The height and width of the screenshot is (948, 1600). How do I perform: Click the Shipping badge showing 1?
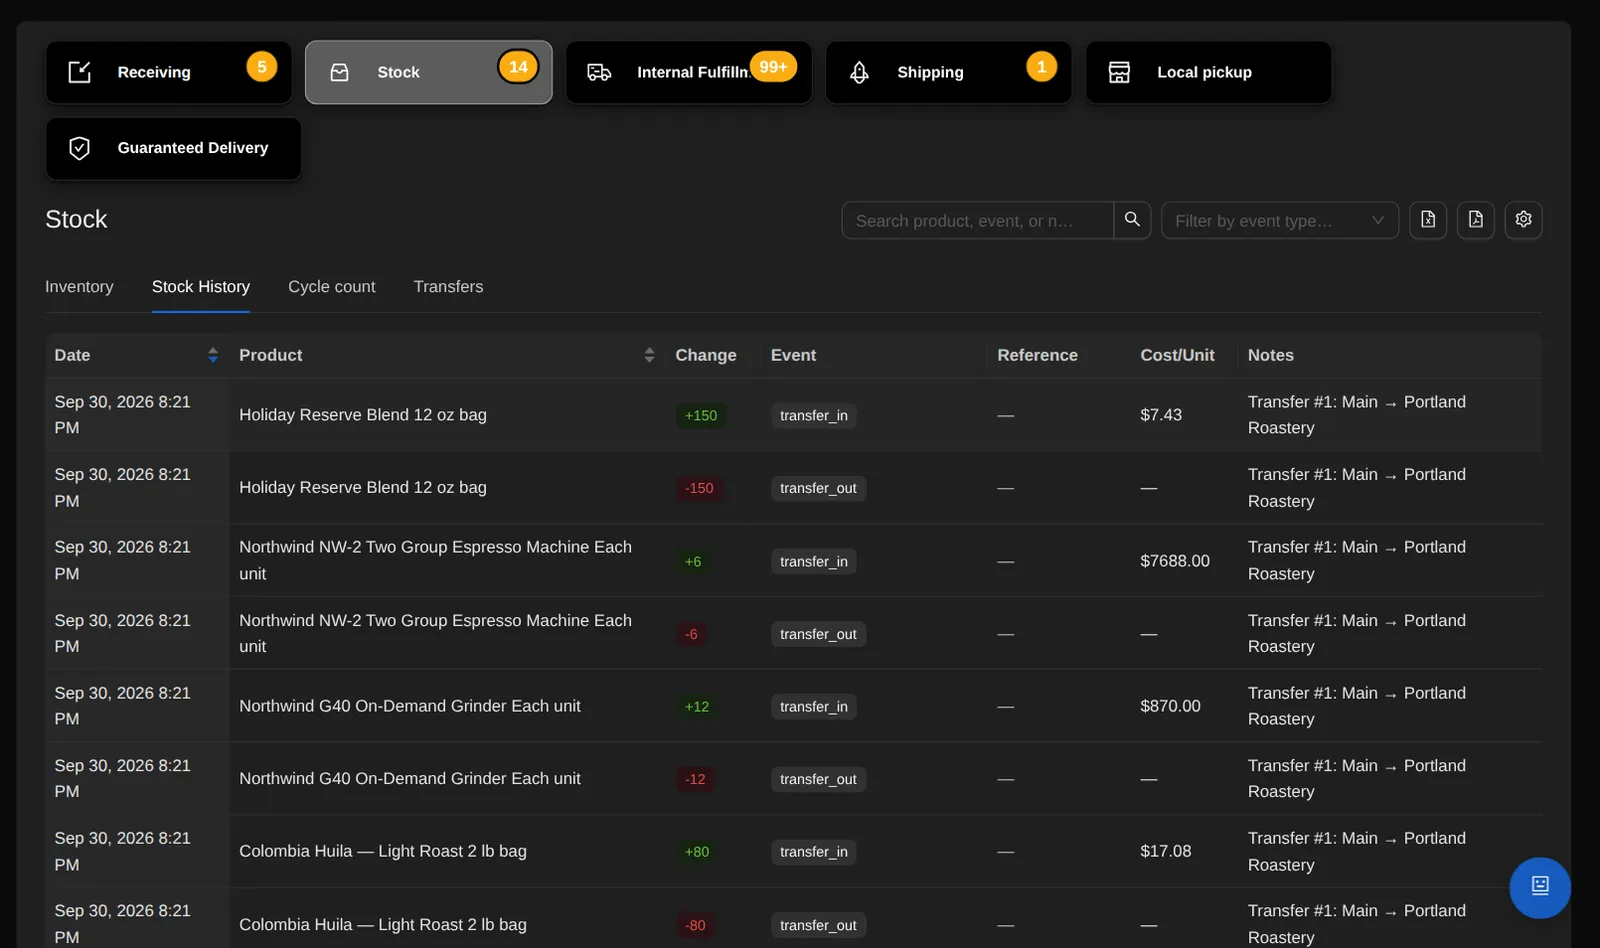pyautogui.click(x=1041, y=67)
